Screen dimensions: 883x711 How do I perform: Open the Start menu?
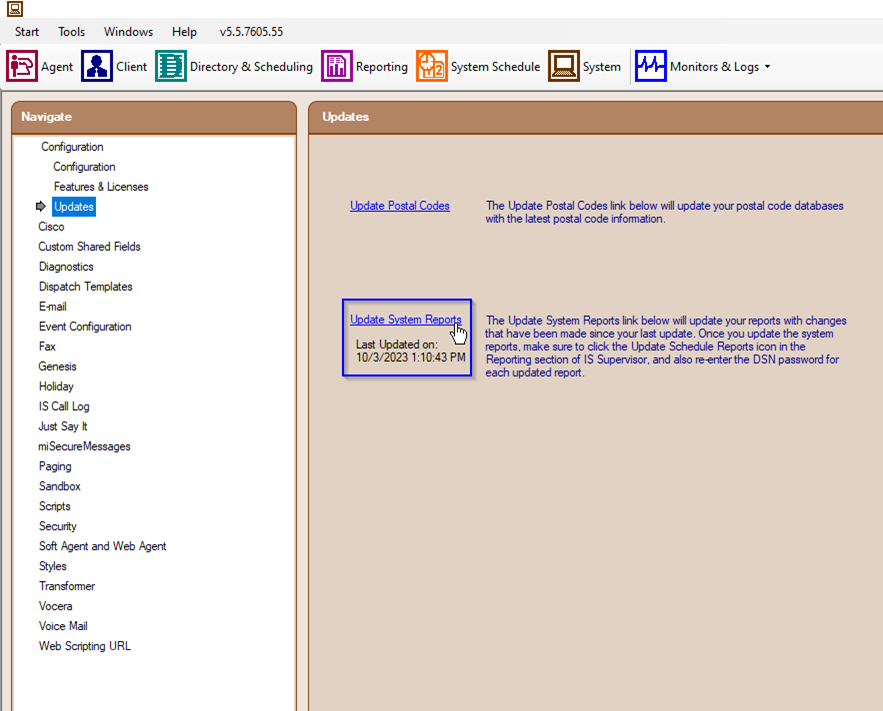tap(27, 32)
